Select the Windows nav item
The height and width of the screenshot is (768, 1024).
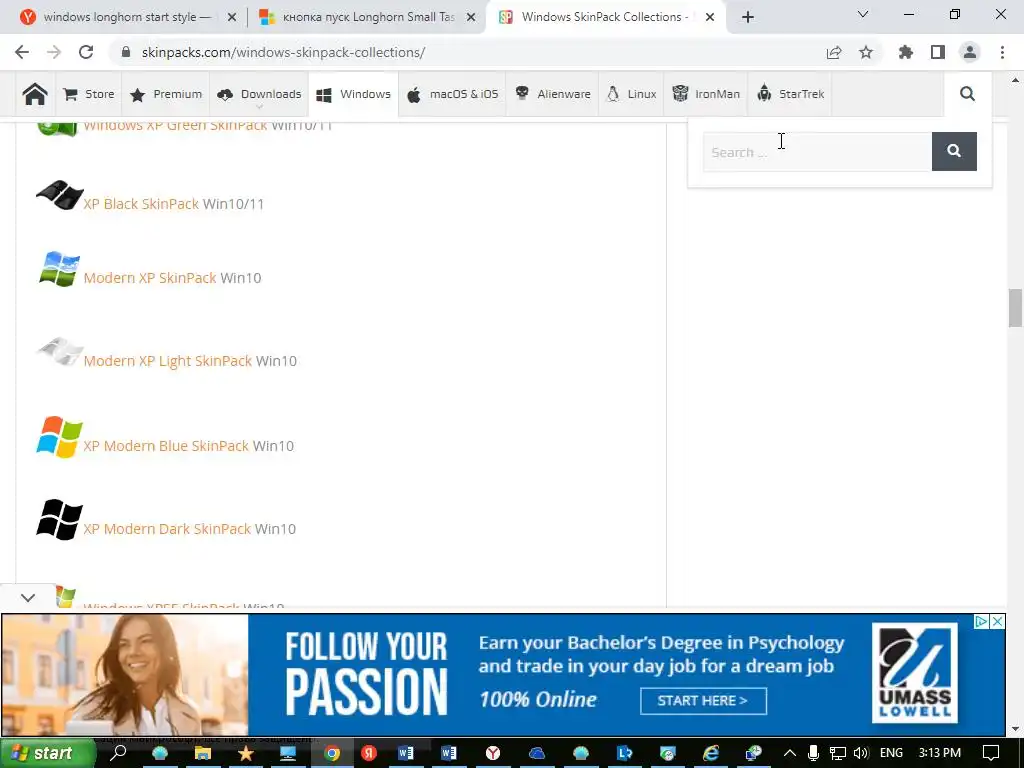[x=353, y=94]
